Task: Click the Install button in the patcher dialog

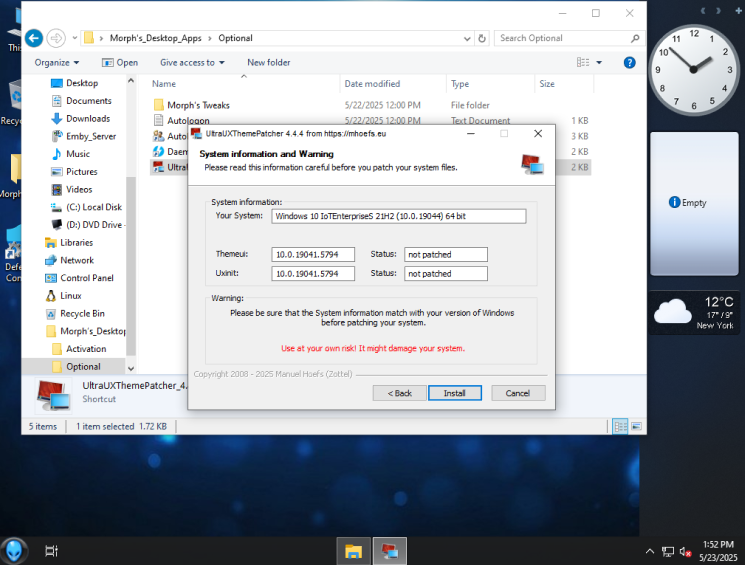Action: [455, 393]
